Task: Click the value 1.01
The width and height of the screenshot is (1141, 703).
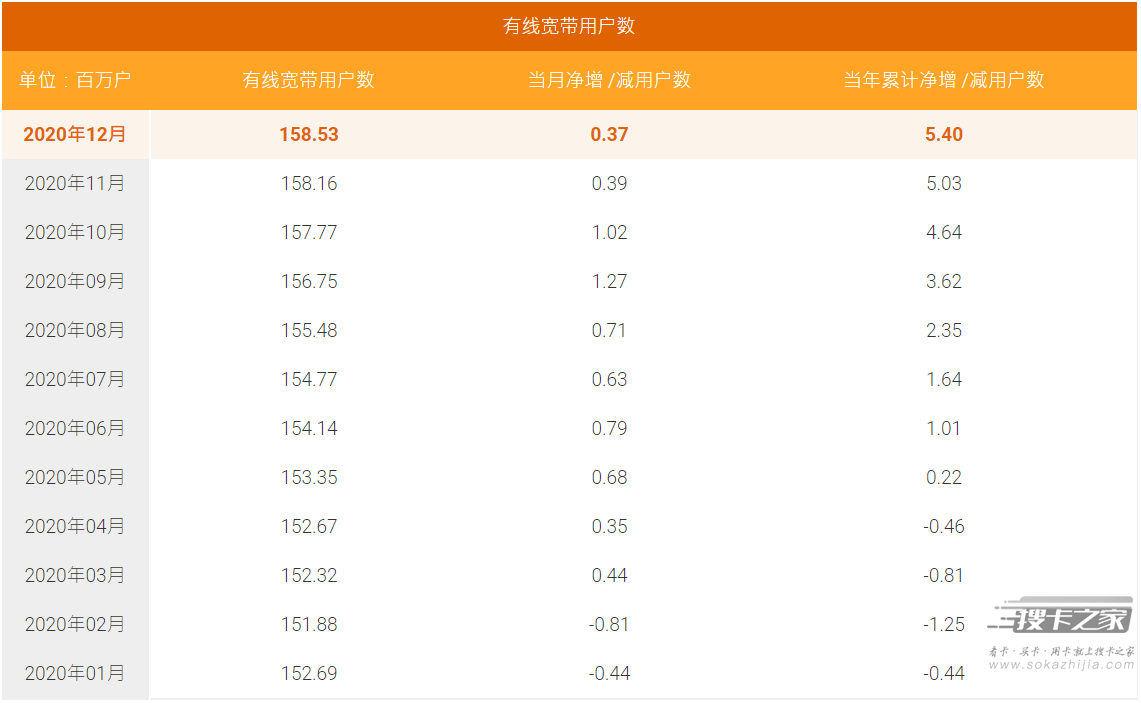Action: click(x=944, y=428)
